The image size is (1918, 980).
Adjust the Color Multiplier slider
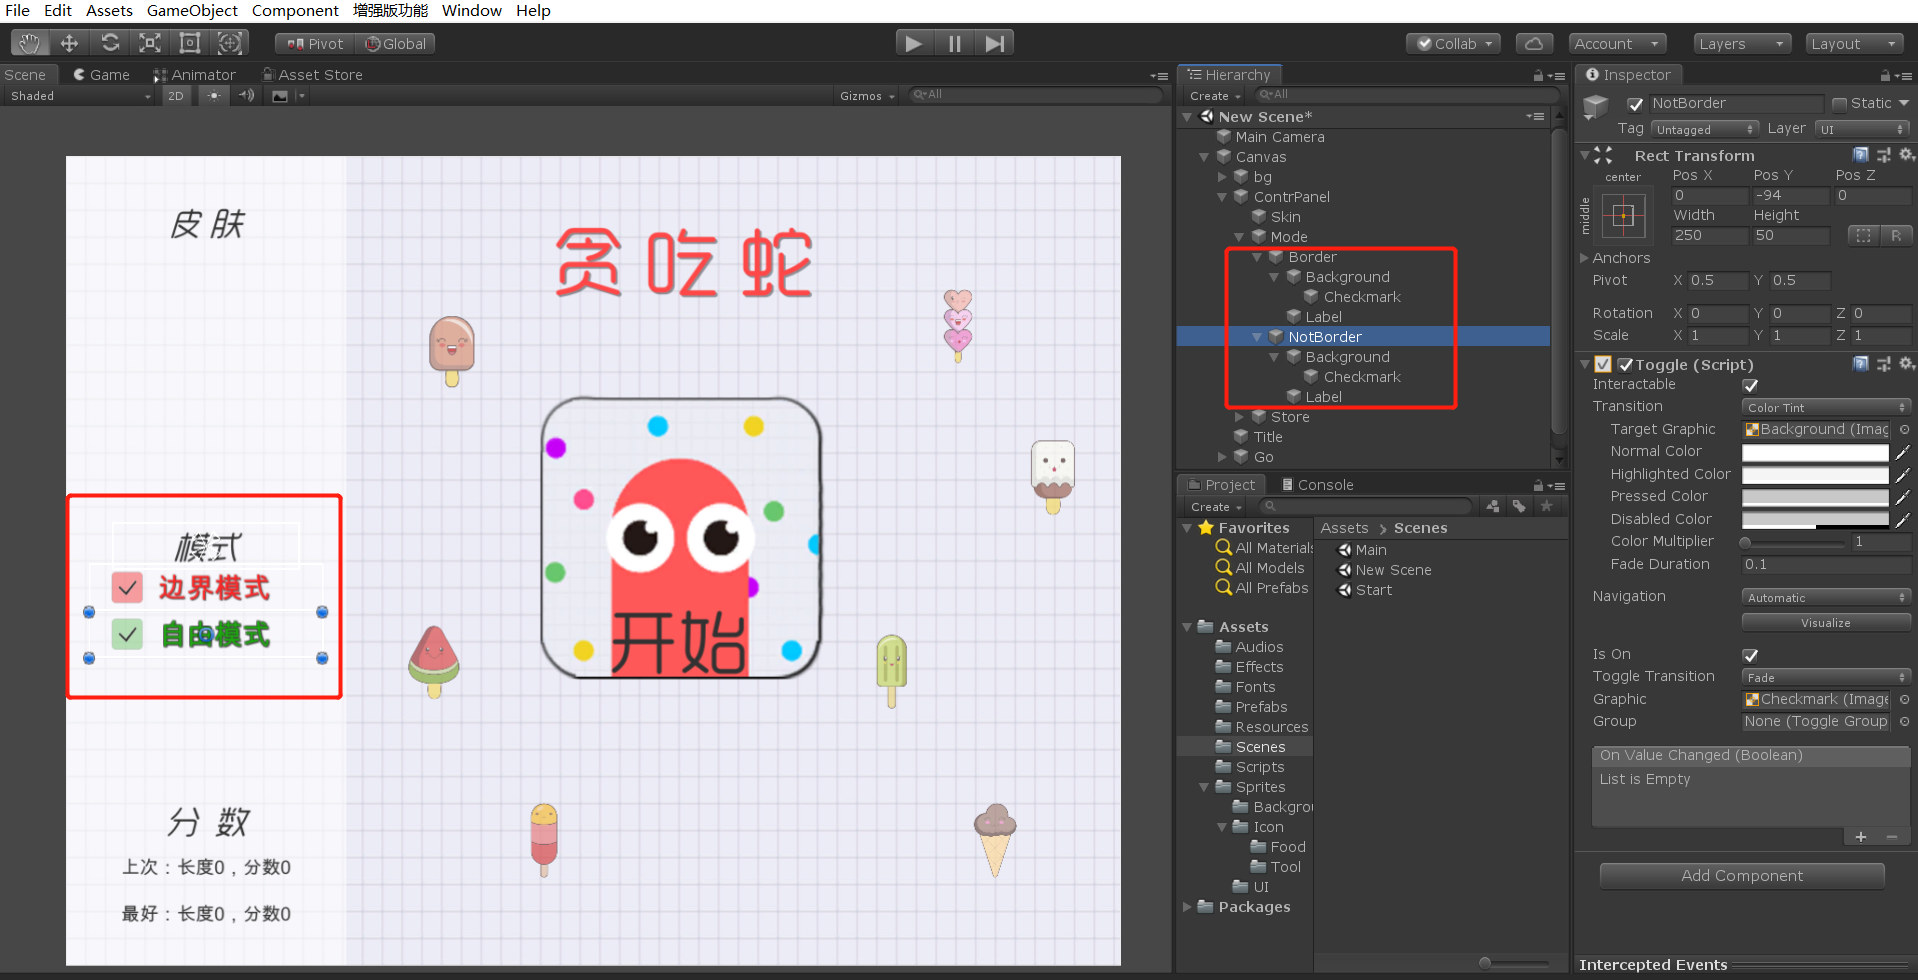[1794, 542]
